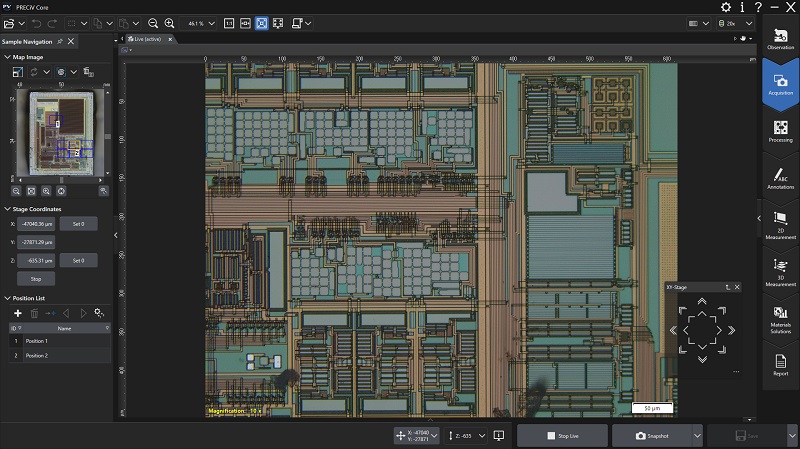Click the zoom out magnifier in toolbar
800x449 pixels.
pyautogui.click(x=153, y=23)
